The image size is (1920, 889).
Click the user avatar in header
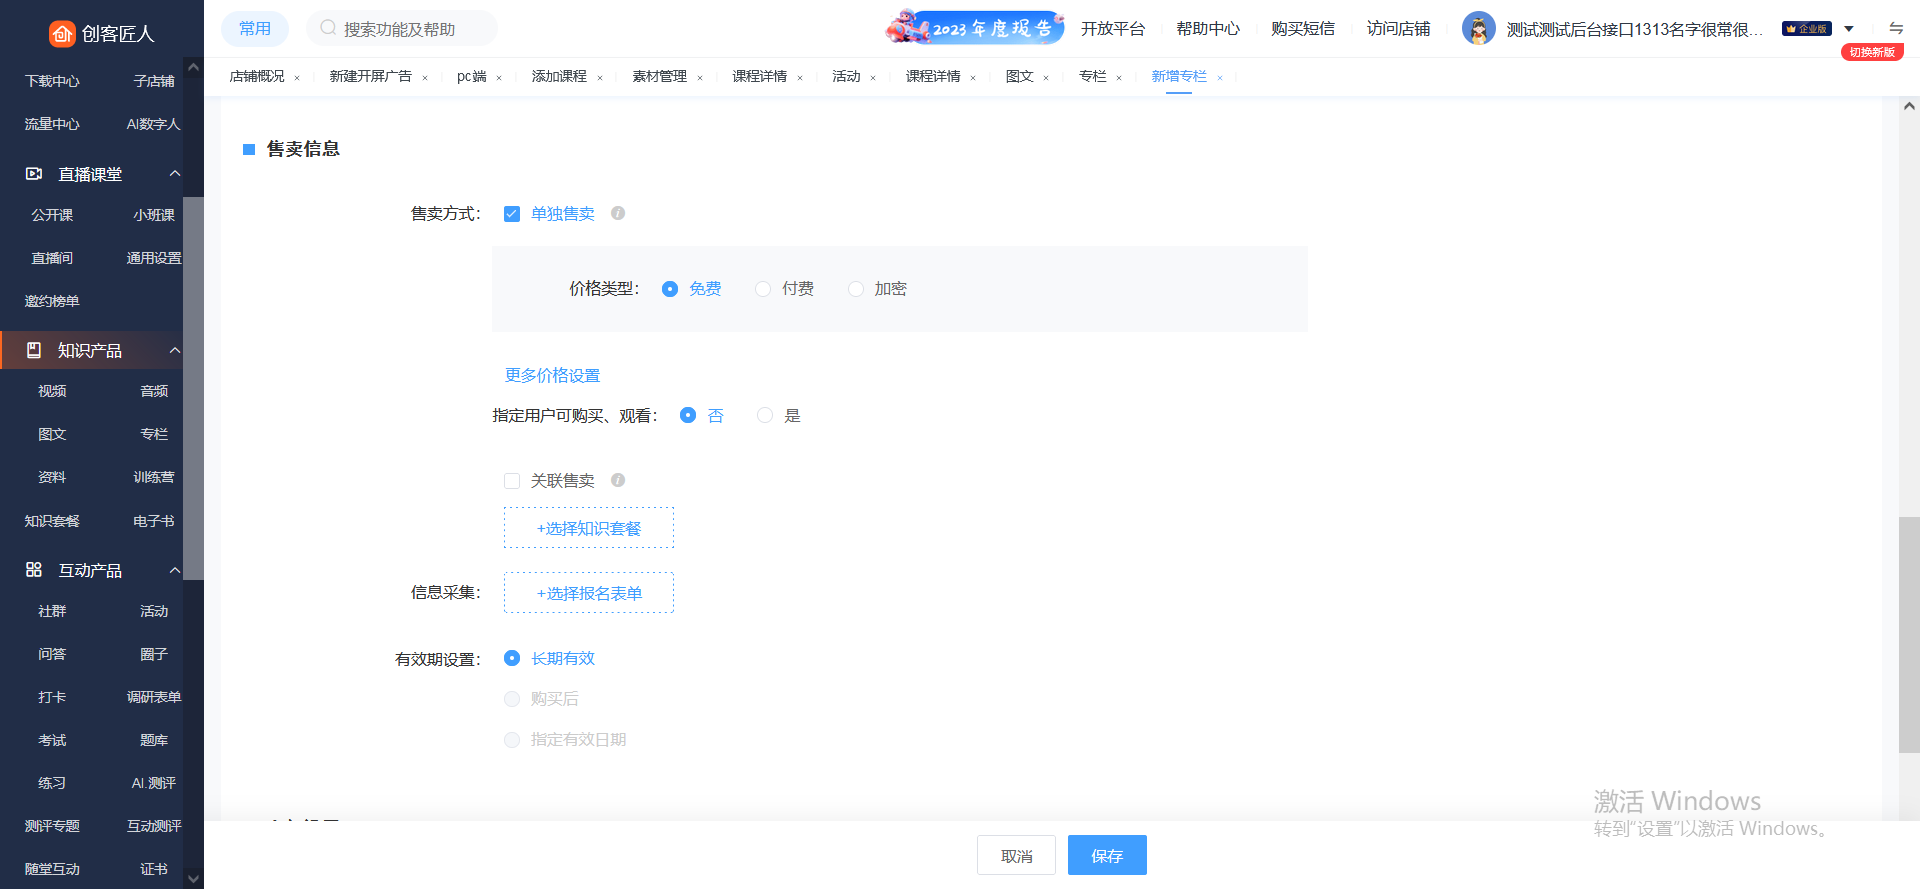[1478, 29]
